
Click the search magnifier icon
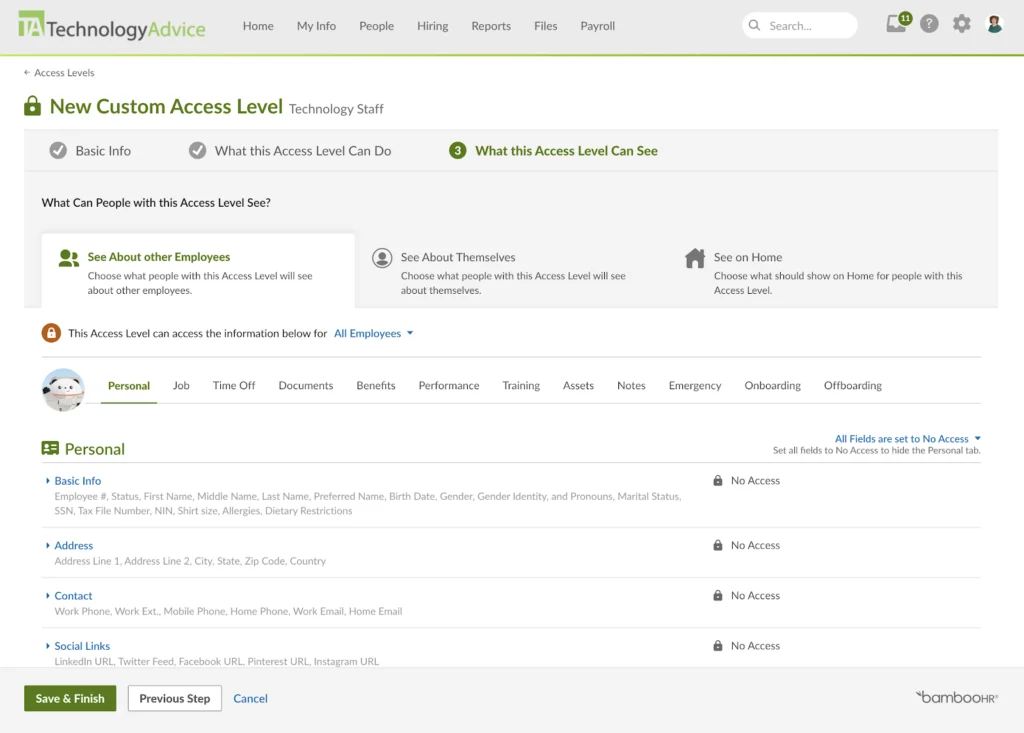[754, 25]
